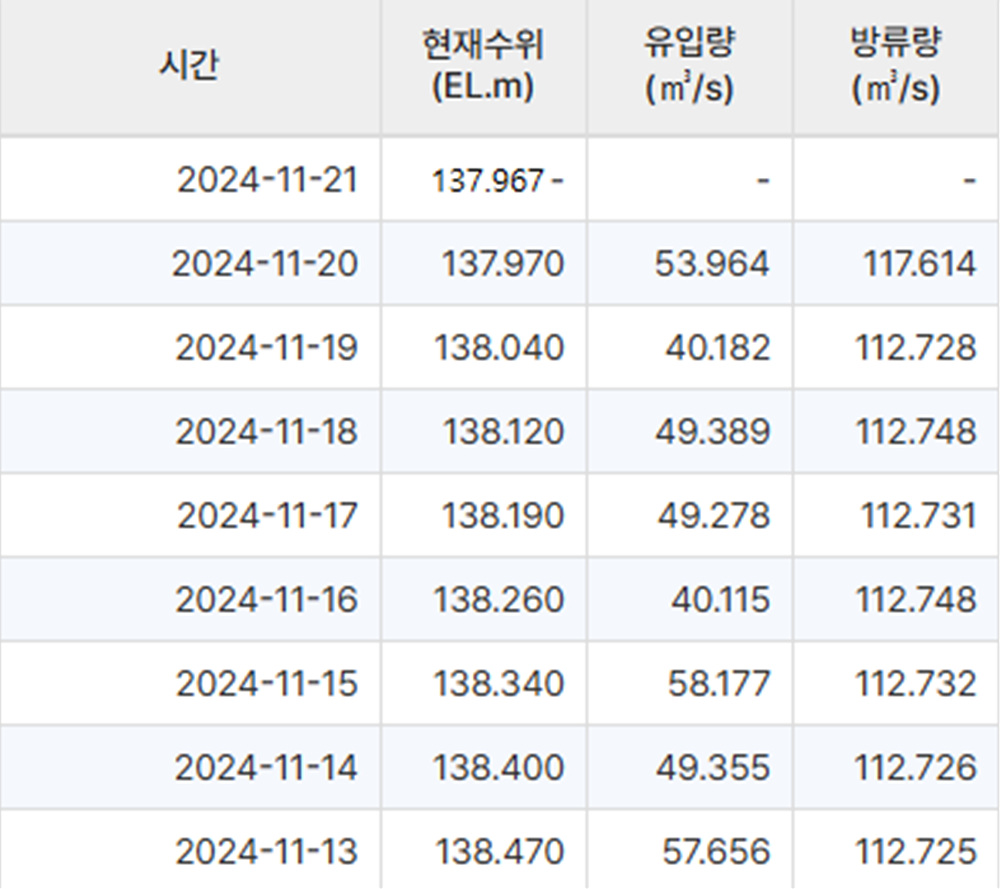Click water level value 138.340
The image size is (1000, 889).
click(499, 684)
